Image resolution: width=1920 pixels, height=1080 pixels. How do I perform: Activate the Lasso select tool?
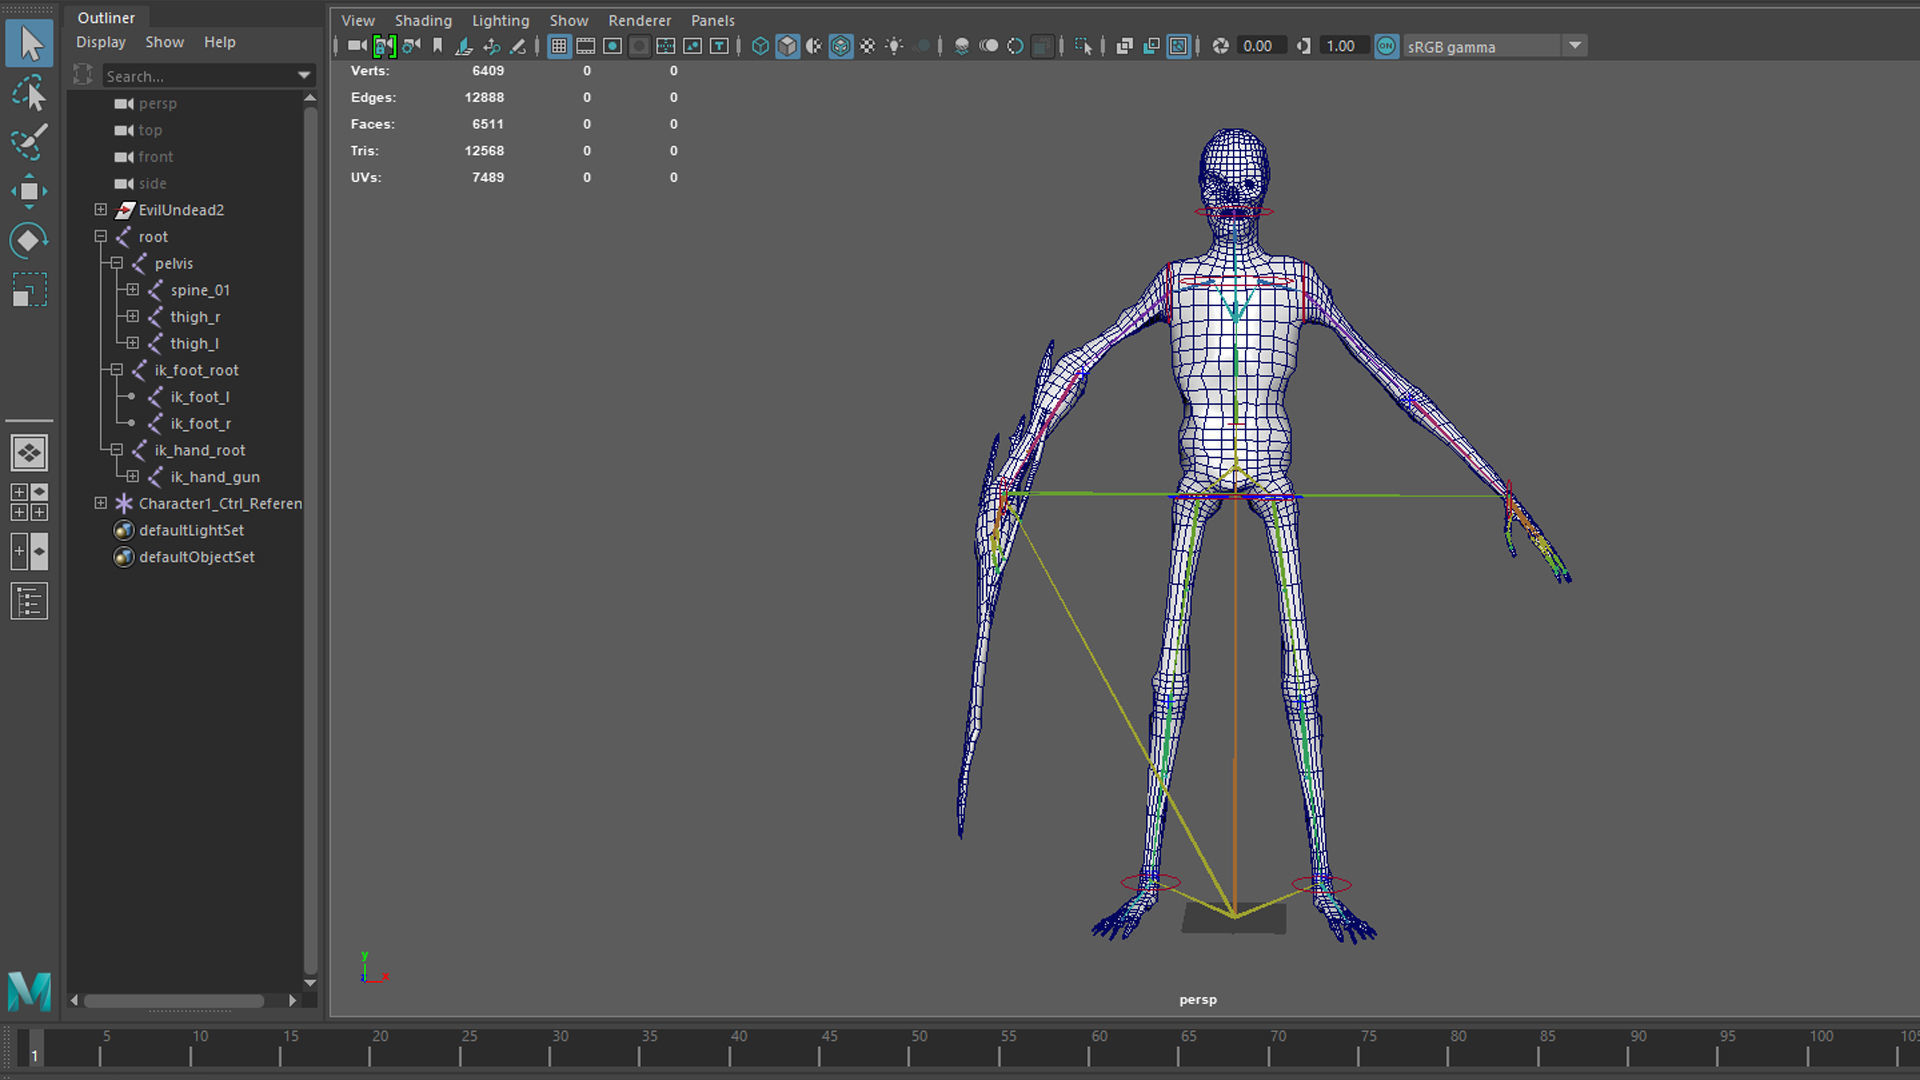point(30,94)
